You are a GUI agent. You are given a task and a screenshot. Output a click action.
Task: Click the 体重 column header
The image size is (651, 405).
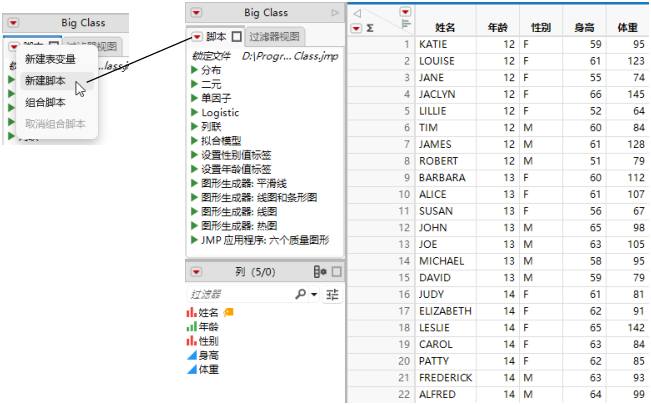(x=627, y=27)
